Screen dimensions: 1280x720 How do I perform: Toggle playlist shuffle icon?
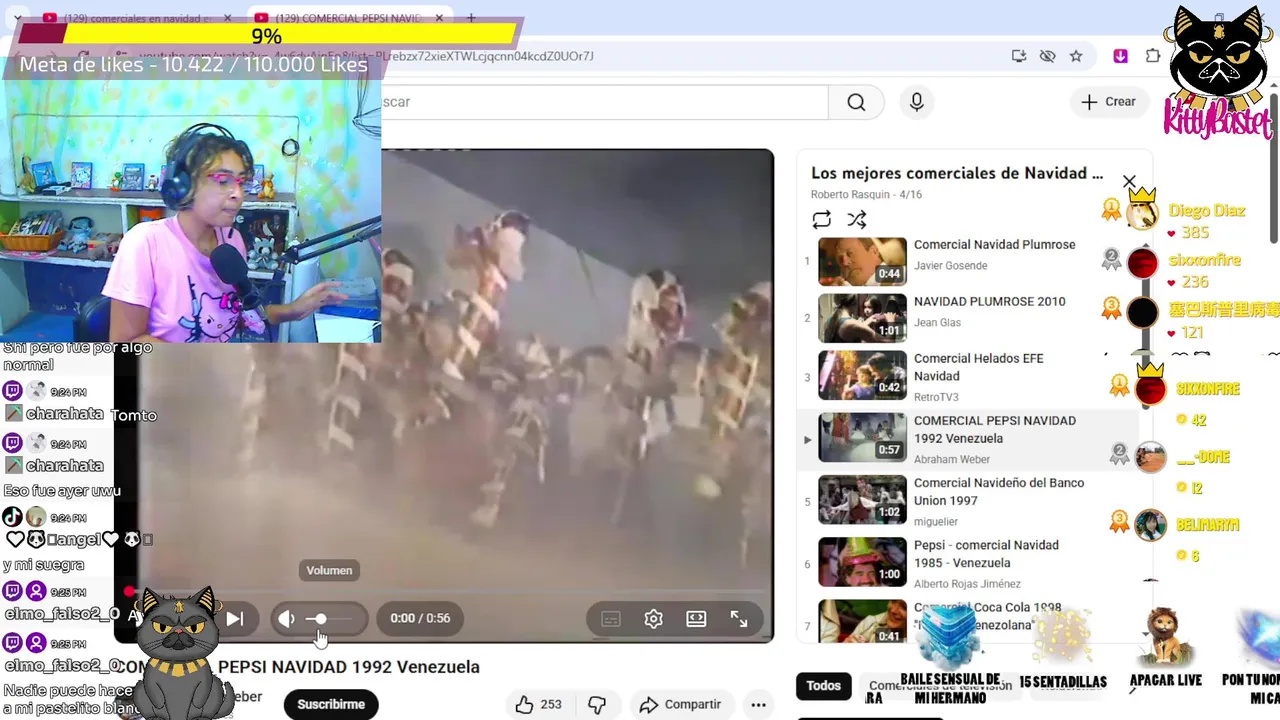tap(857, 220)
